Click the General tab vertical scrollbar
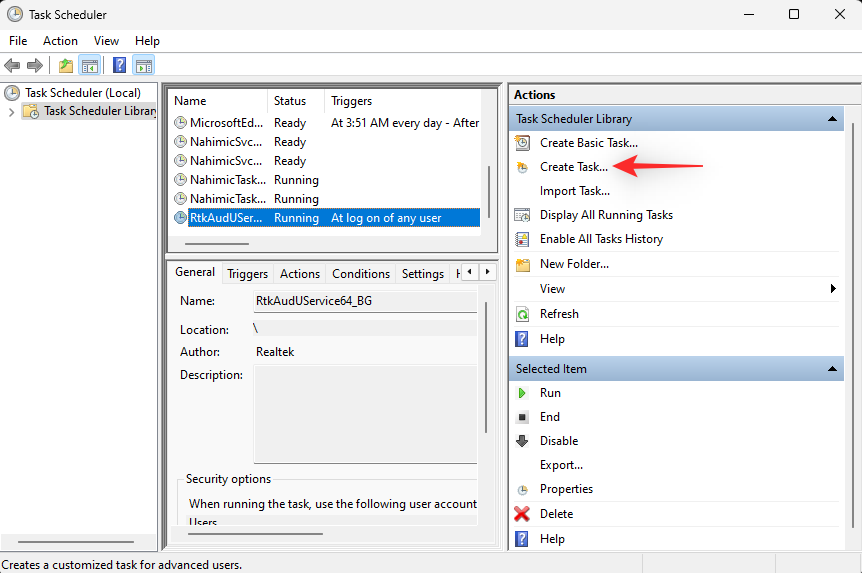This screenshot has height=573, width=862. 486,367
